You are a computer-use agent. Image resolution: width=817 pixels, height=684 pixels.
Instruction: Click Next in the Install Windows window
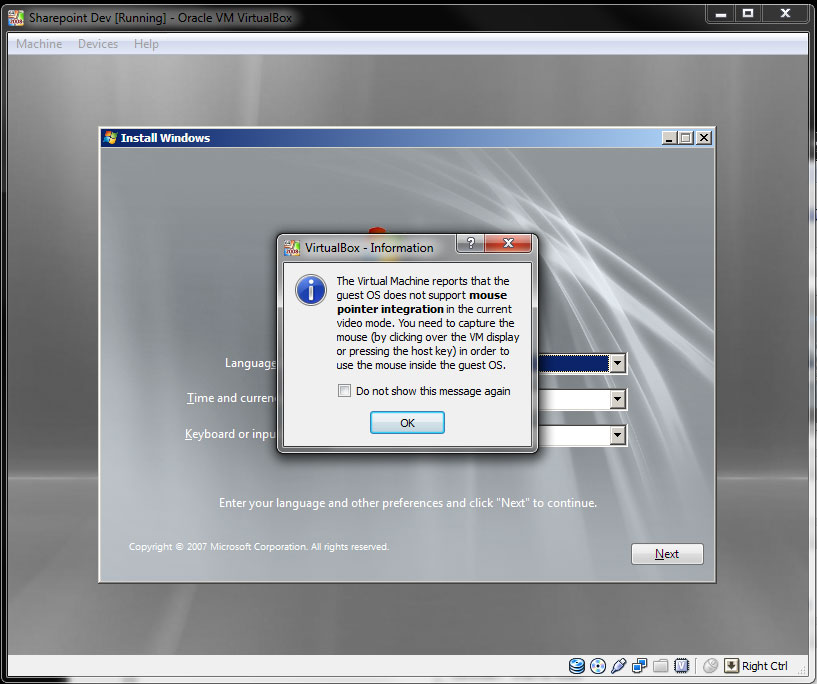point(667,554)
